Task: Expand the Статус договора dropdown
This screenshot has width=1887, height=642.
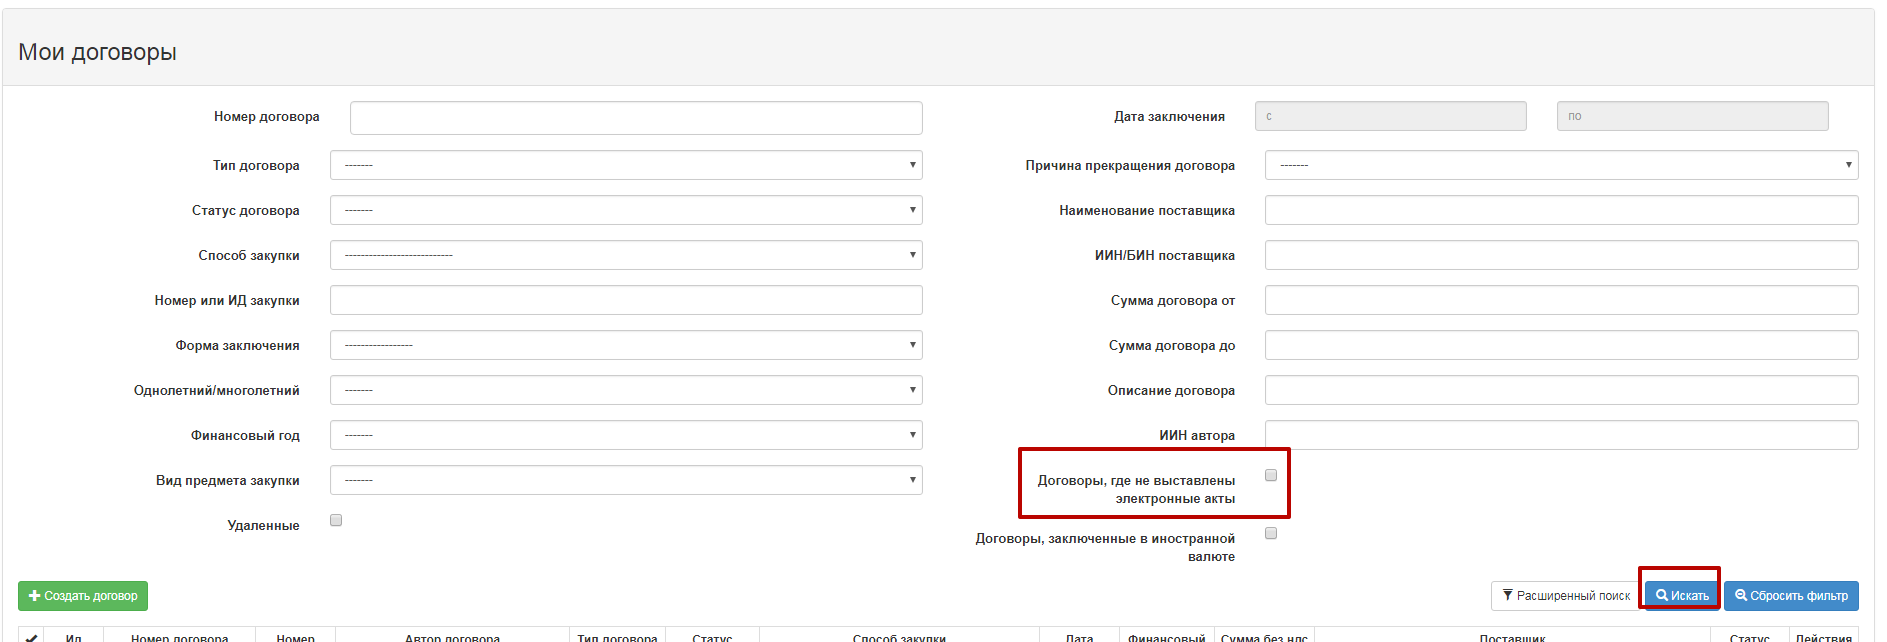Action: coord(626,210)
